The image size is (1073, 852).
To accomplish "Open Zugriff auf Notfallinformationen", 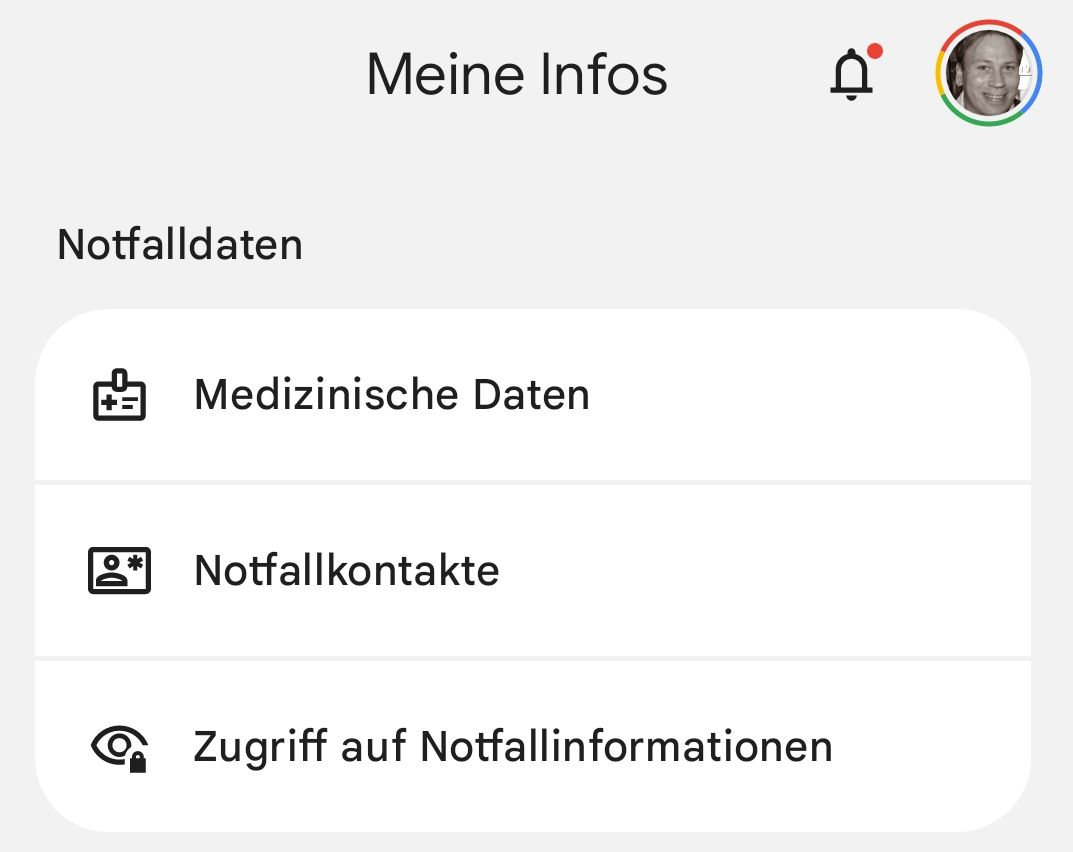I will pyautogui.click(x=533, y=746).
